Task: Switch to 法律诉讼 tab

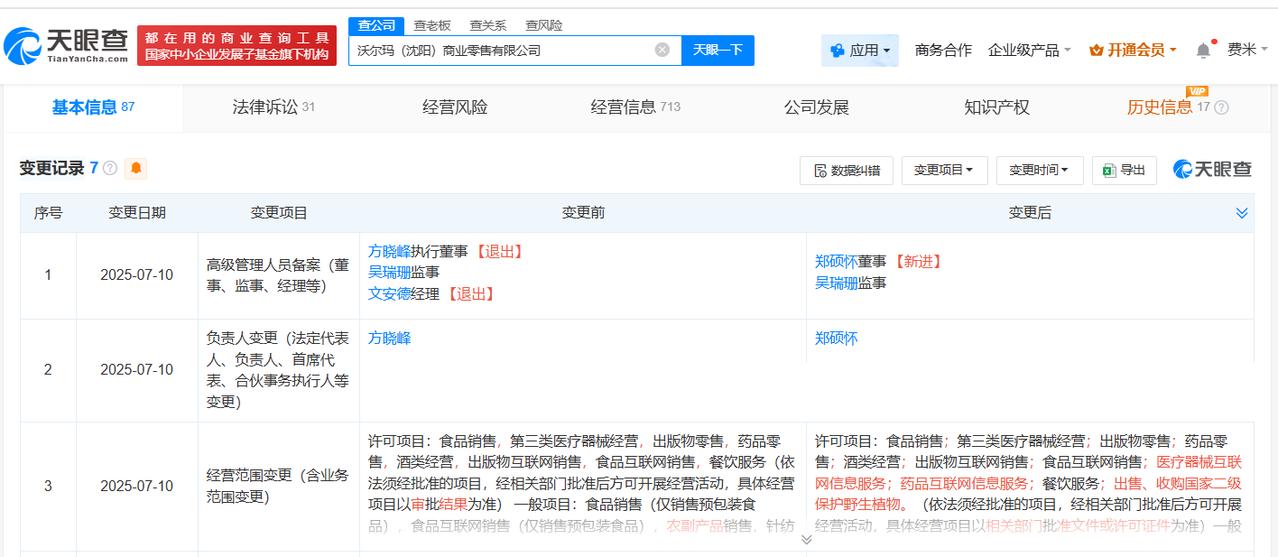Action: tap(274, 107)
